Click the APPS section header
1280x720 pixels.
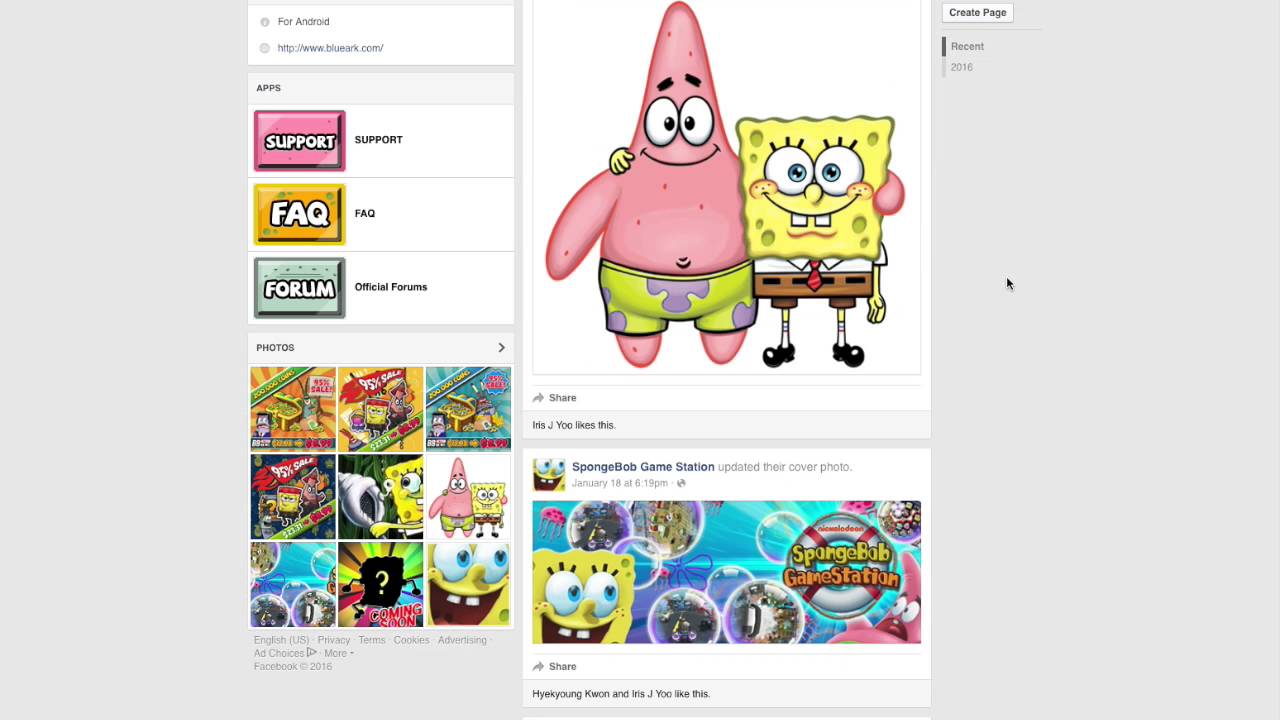pos(268,88)
